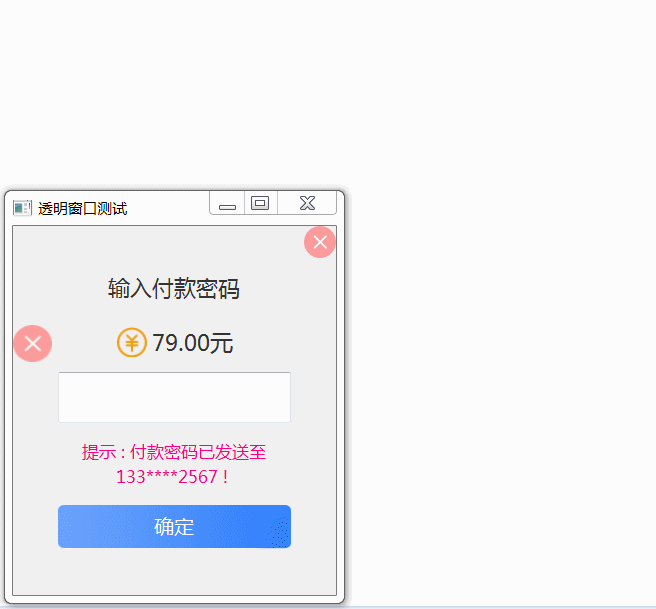Click the 输入付款密码 heading
Viewport: 656px width, 609px height.
pos(174,289)
